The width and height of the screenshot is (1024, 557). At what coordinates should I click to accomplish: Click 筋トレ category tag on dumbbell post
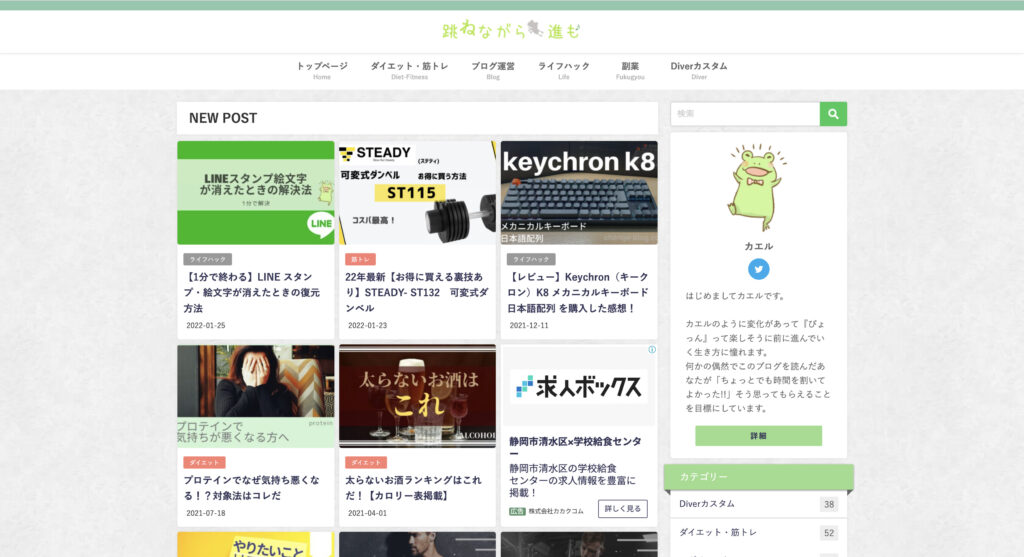point(360,259)
